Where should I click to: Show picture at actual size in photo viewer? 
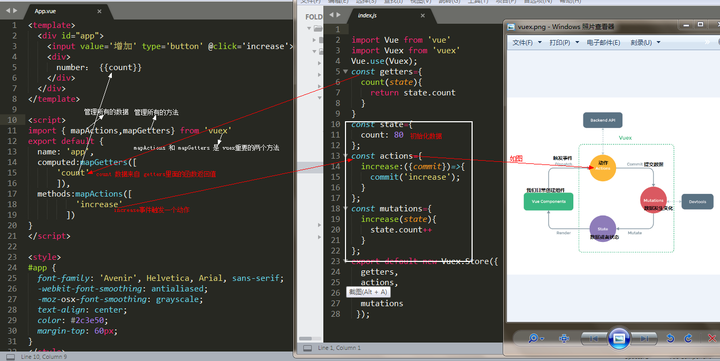[x=564, y=338]
